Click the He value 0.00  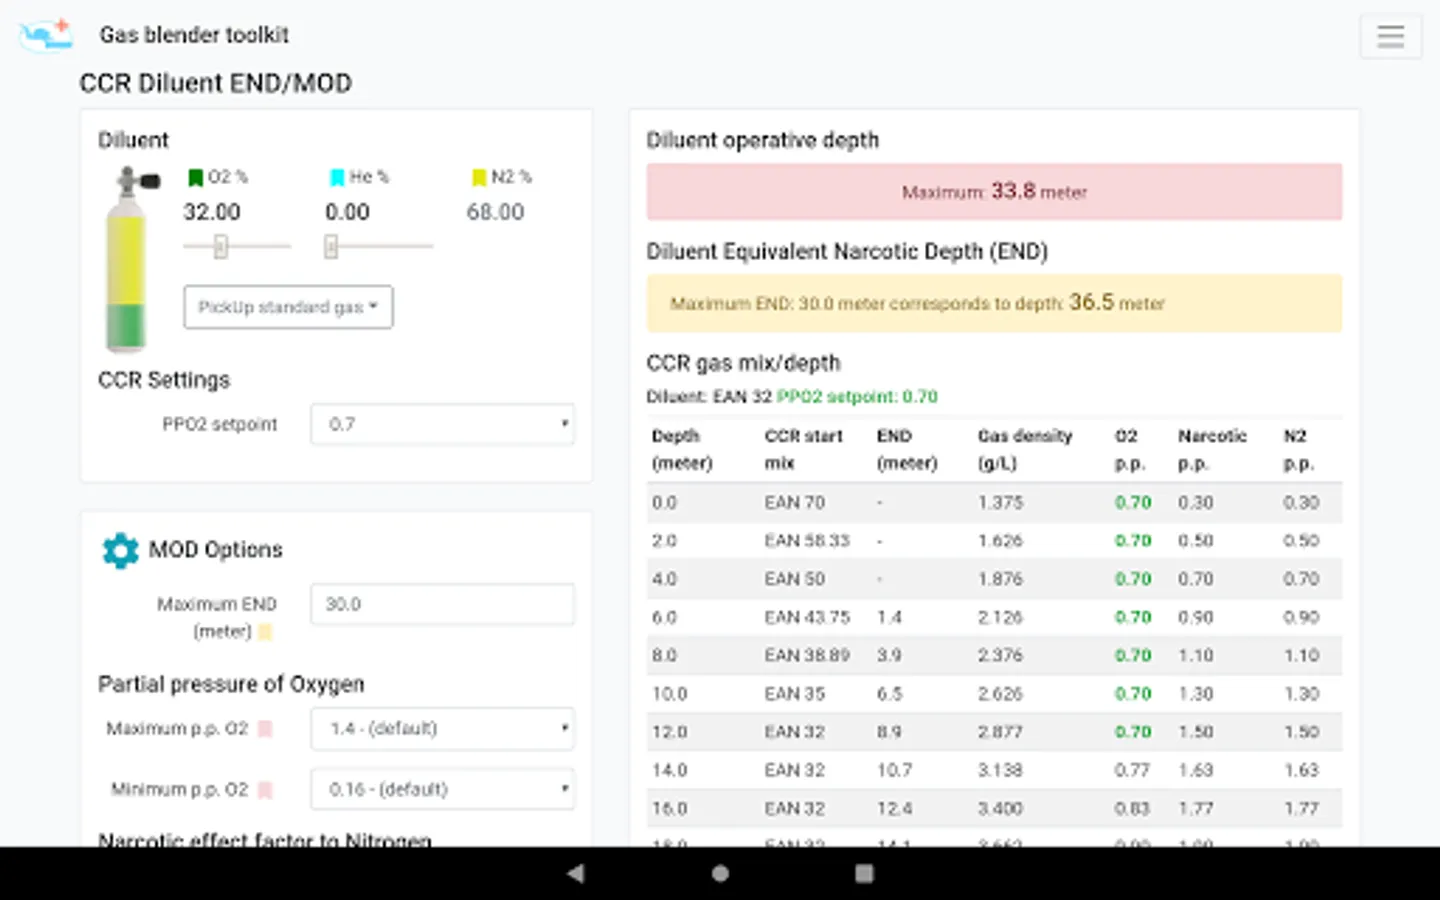tap(347, 212)
